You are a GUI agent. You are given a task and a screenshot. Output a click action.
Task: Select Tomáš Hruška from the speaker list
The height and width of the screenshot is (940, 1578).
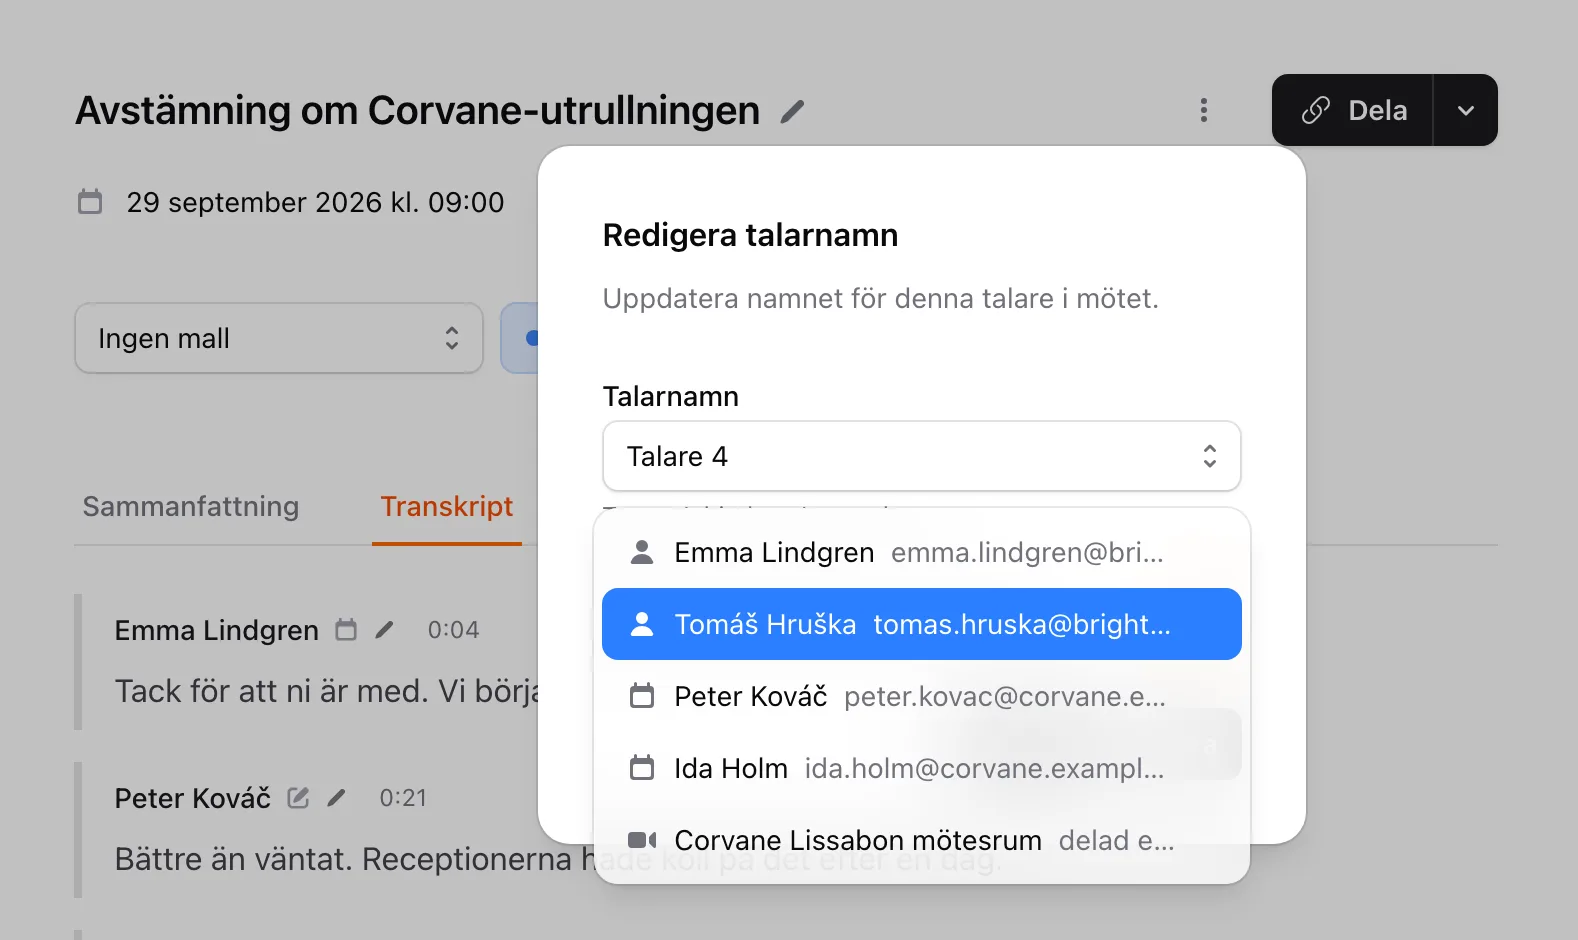(x=922, y=624)
